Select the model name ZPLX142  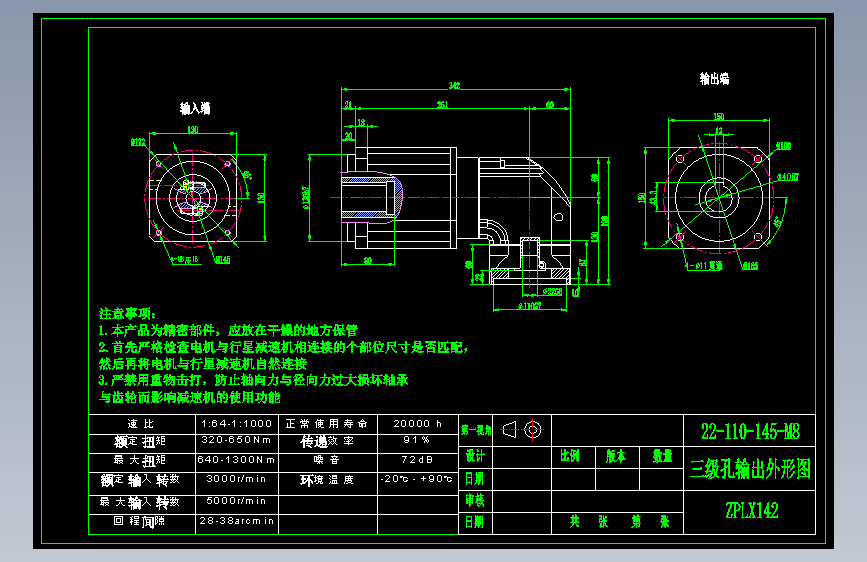click(751, 510)
